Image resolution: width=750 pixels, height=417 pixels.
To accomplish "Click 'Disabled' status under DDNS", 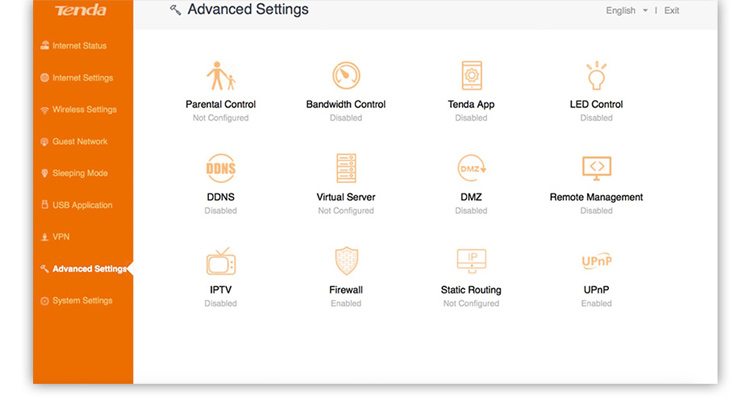I will pos(221,210).
